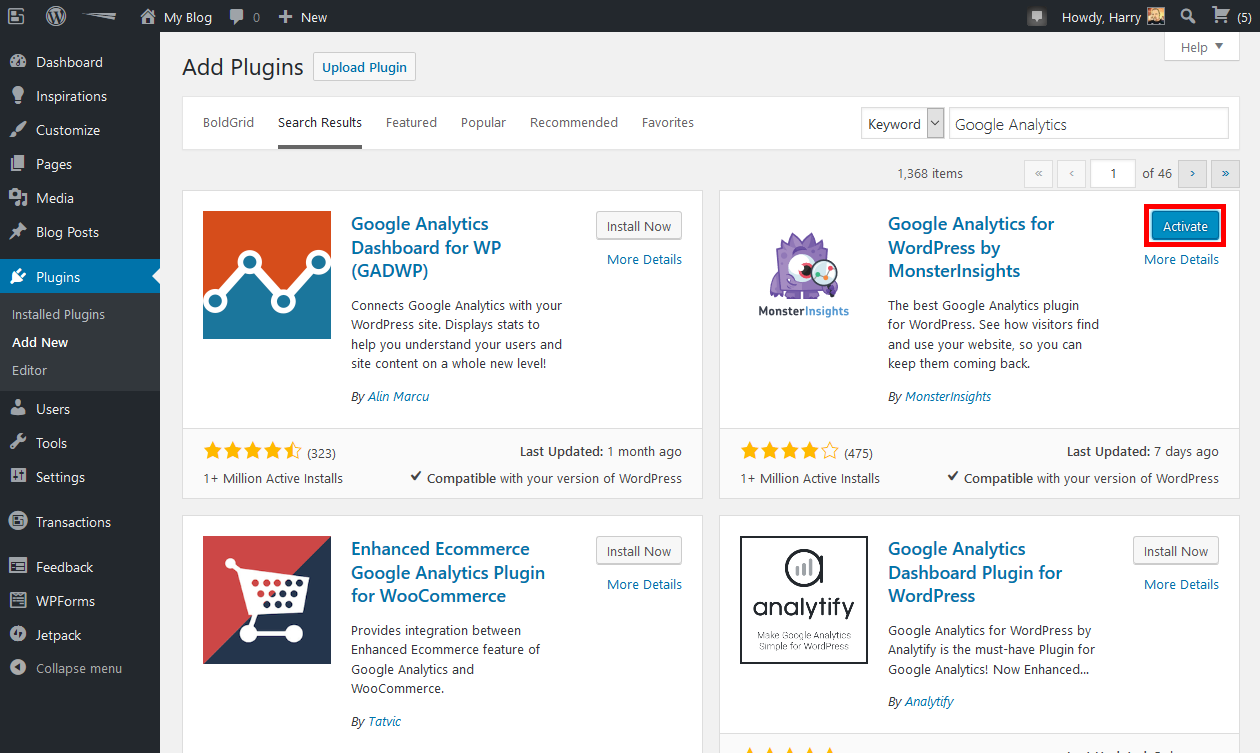
Task: Open the Favorites plugins tab
Action: point(668,122)
